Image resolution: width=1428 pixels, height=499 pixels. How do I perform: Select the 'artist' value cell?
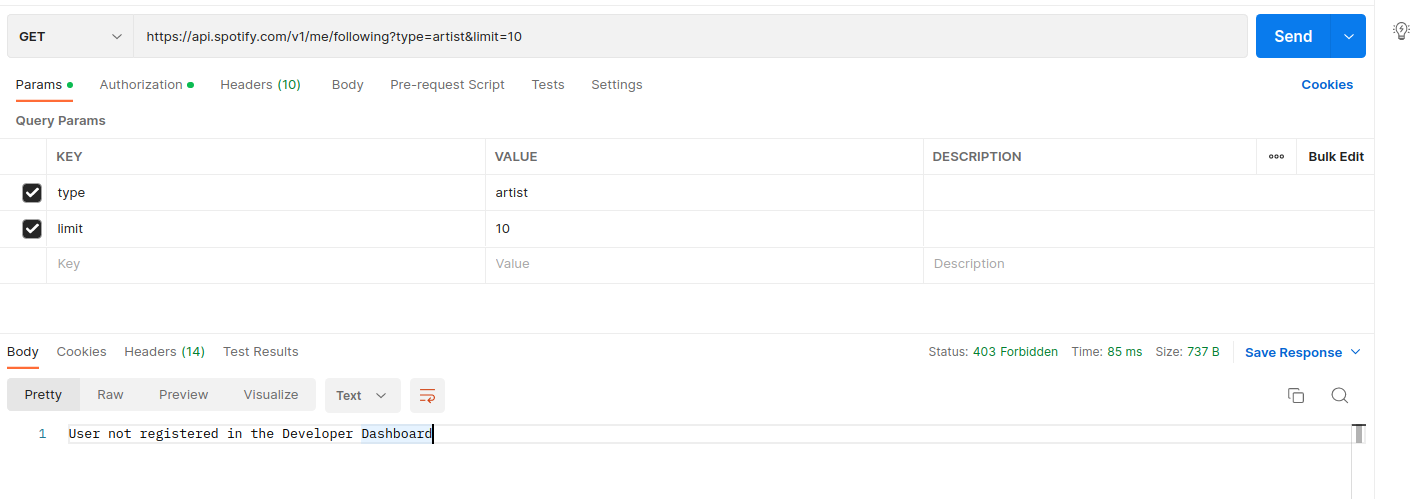point(704,193)
